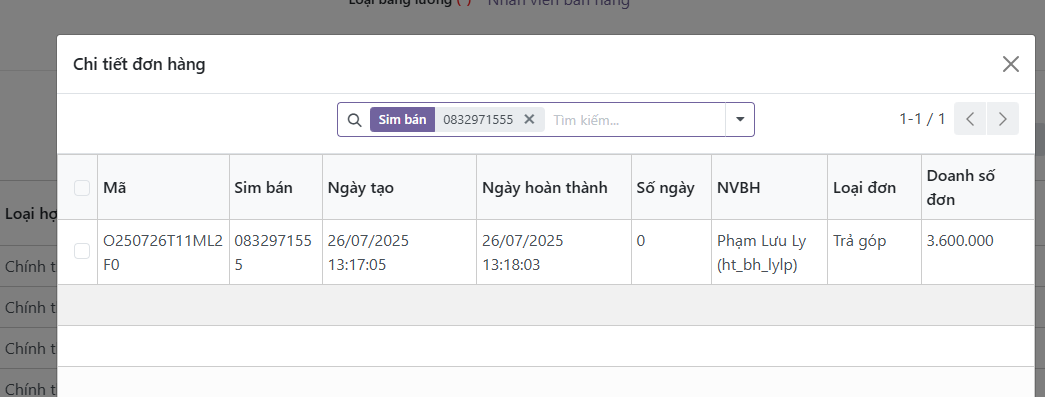Go to next page of results
1045x397 pixels.
[1003, 119]
